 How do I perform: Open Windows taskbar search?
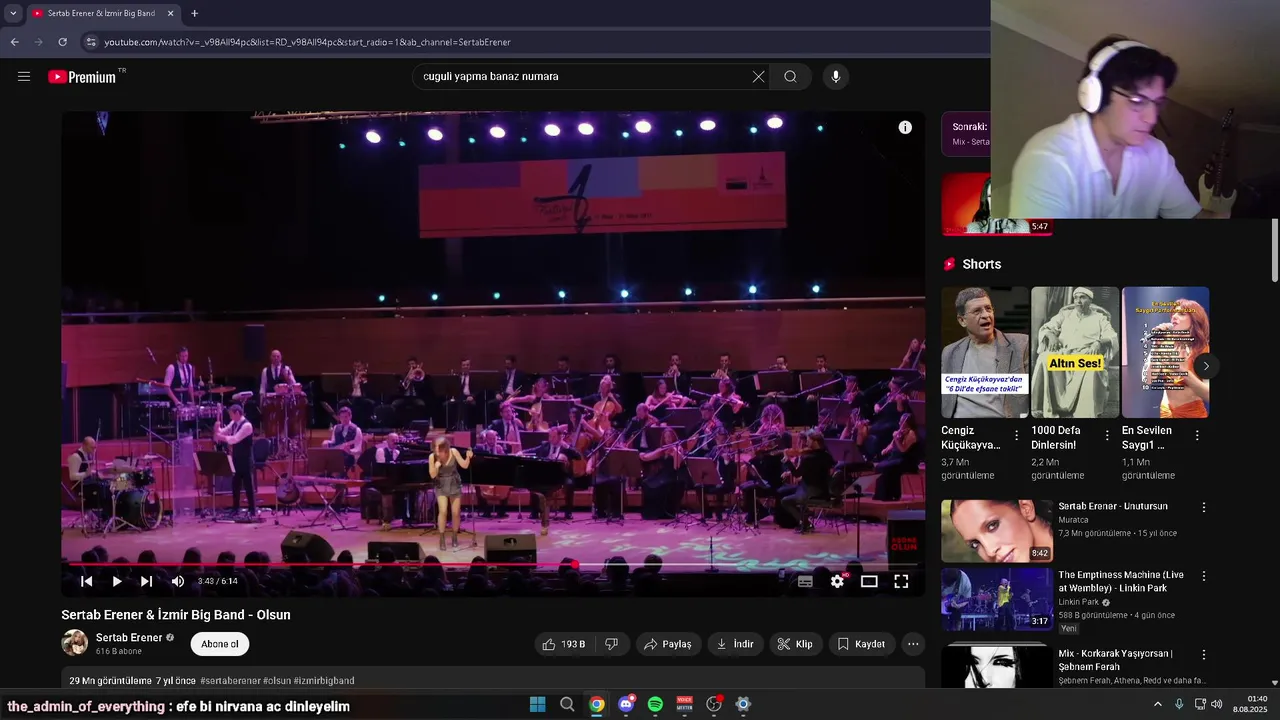click(567, 704)
